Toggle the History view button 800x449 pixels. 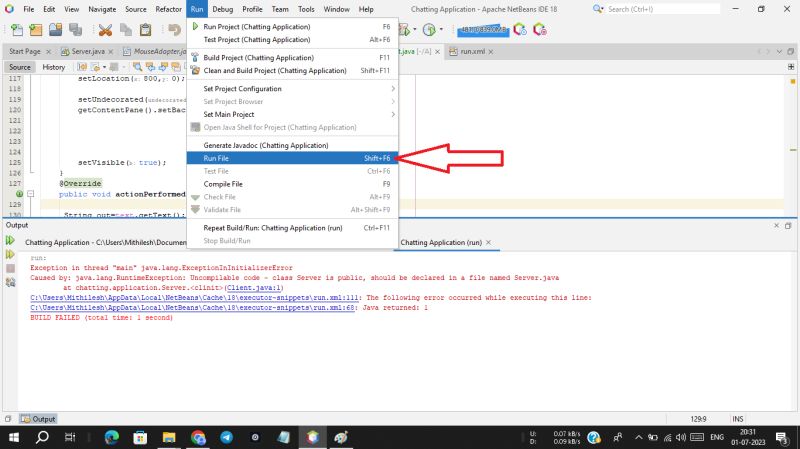pos(54,67)
